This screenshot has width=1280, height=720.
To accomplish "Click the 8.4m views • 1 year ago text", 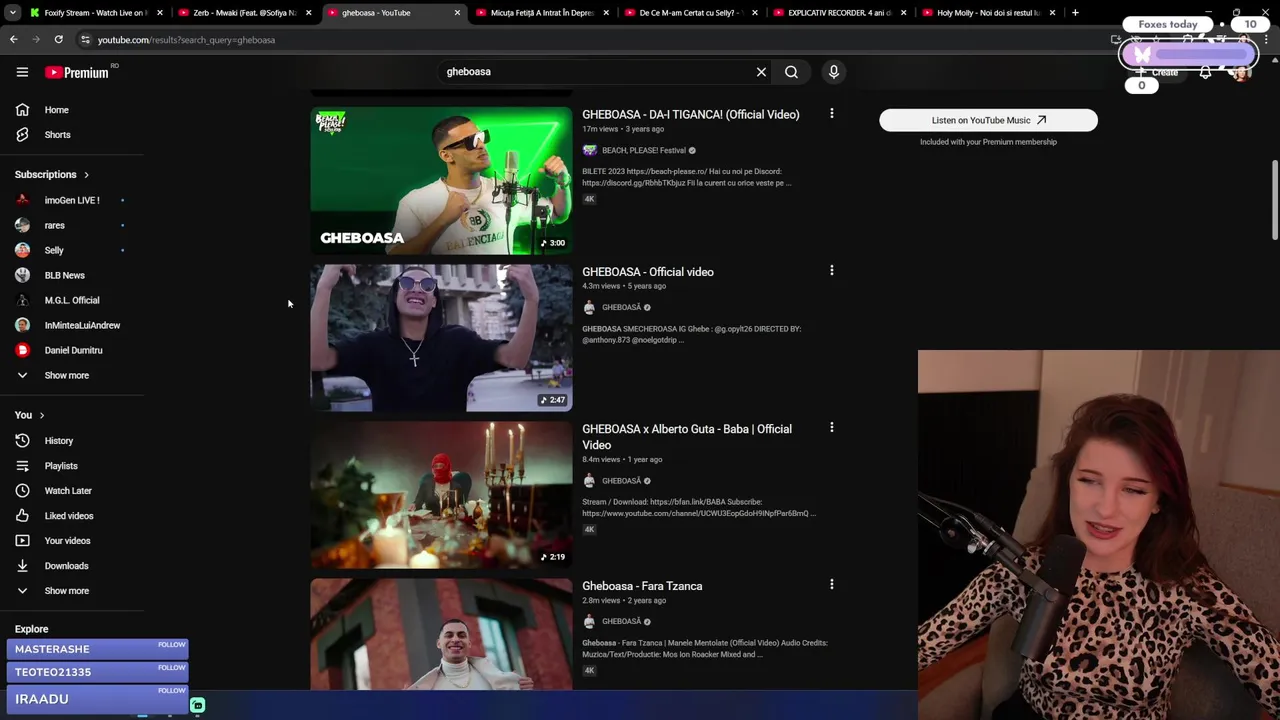I will (x=622, y=460).
